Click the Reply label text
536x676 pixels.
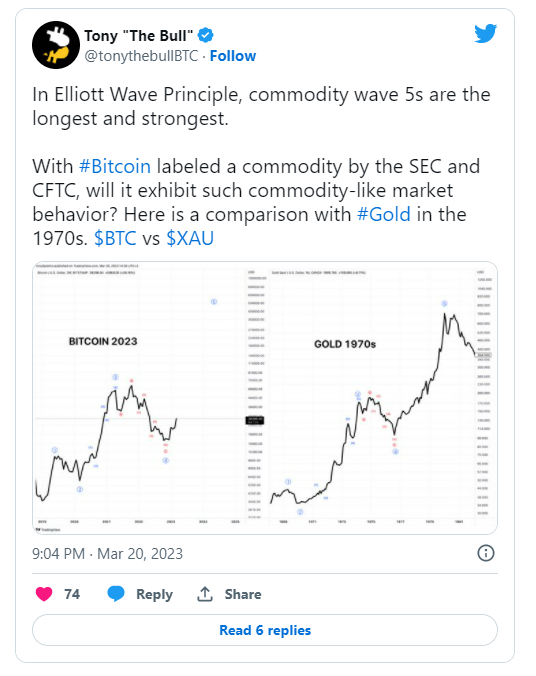[x=154, y=595]
